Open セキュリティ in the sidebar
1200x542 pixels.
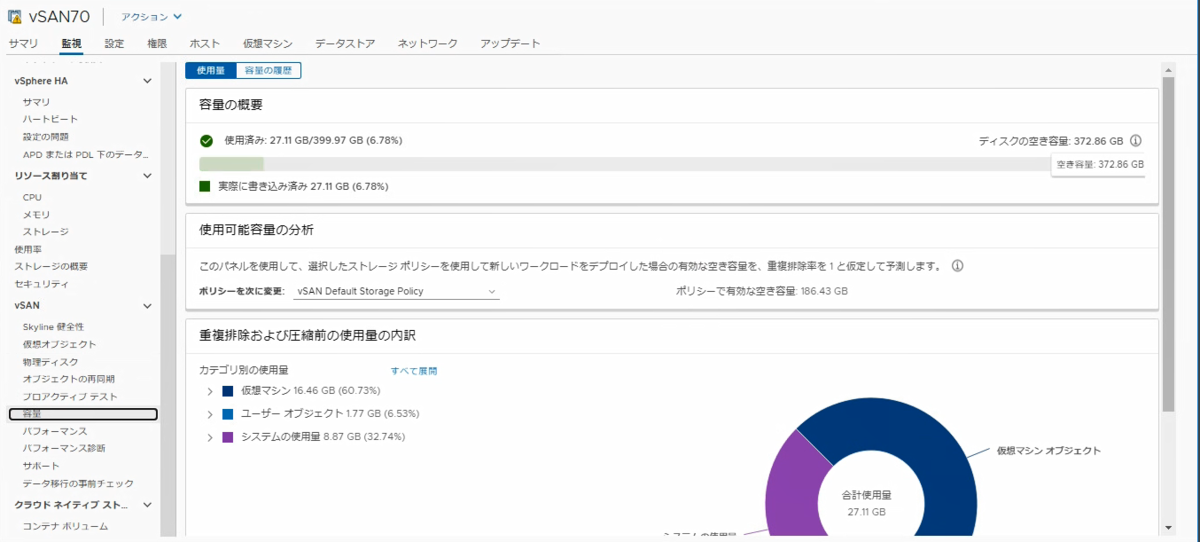click(x=41, y=283)
